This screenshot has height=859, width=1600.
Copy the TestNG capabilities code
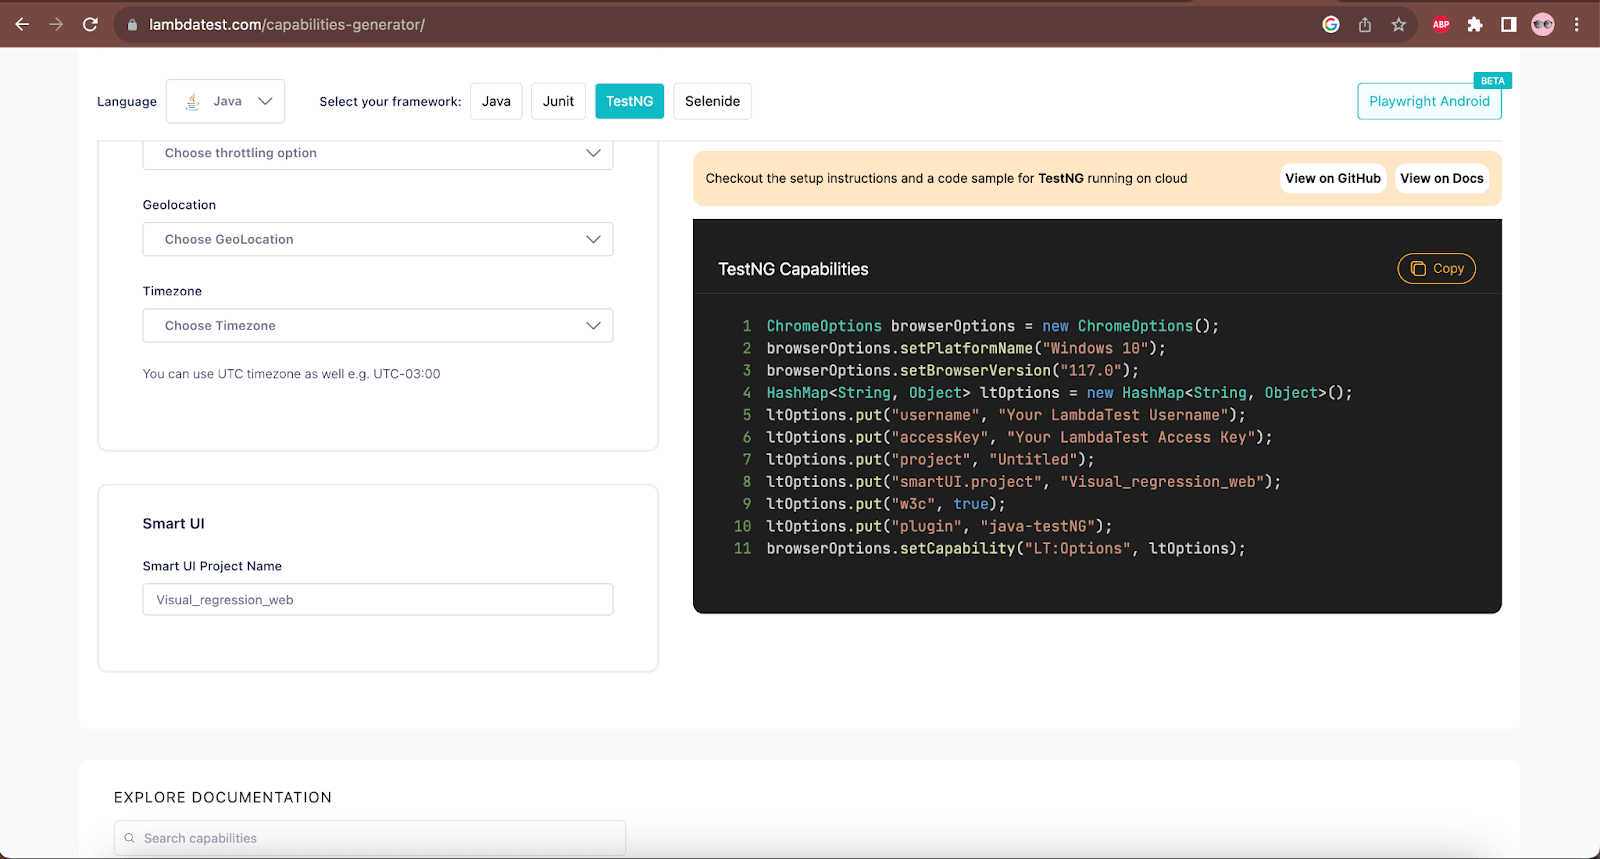1436,268
